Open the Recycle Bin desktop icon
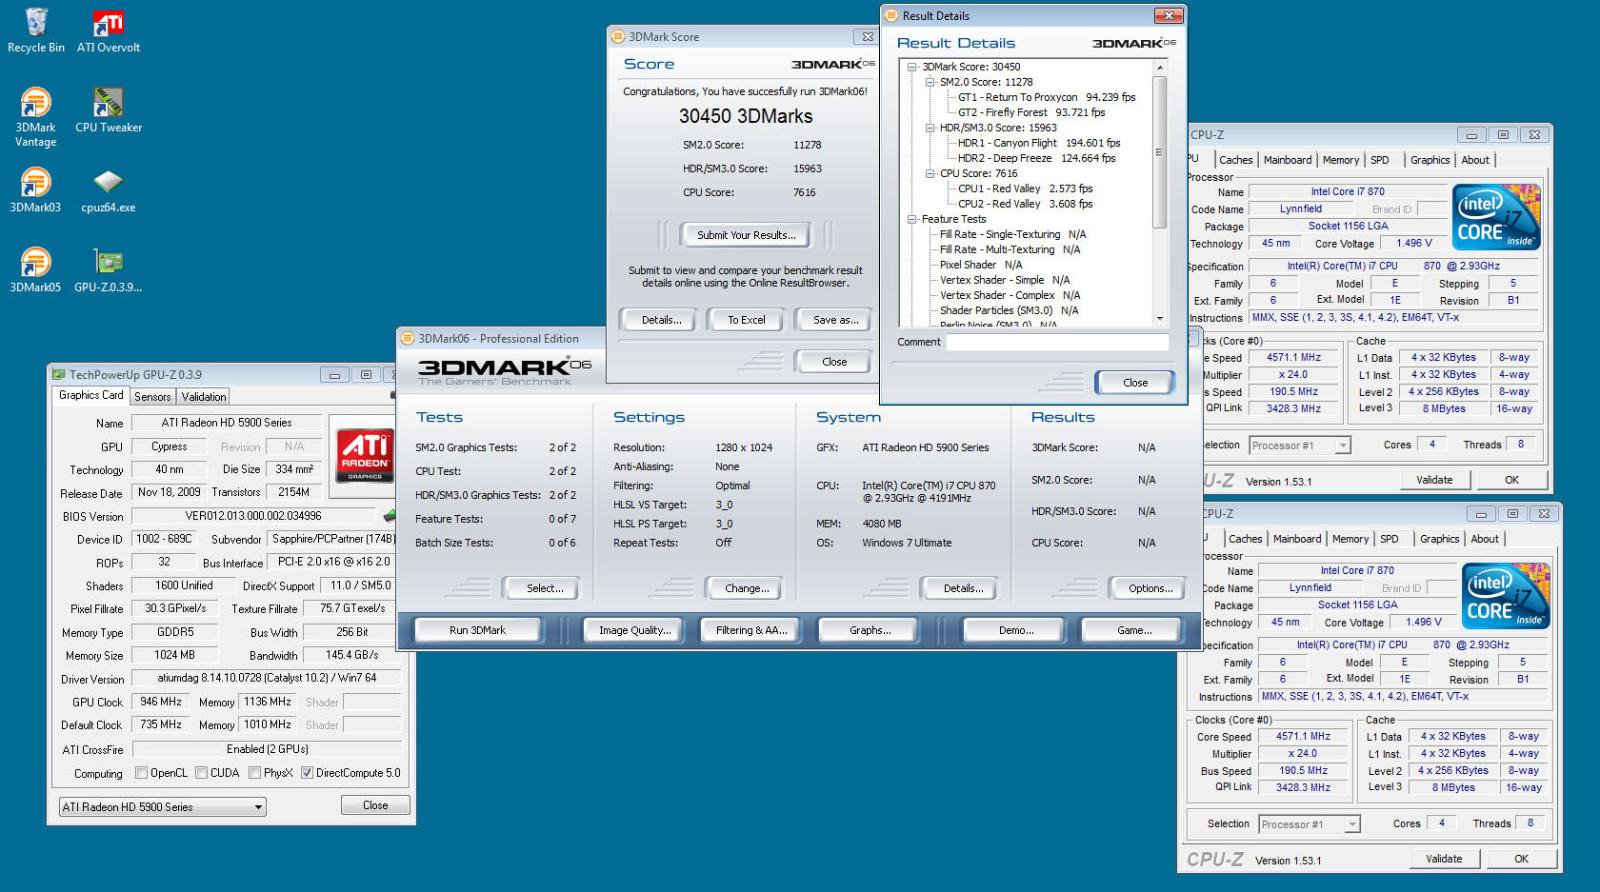 36,31
